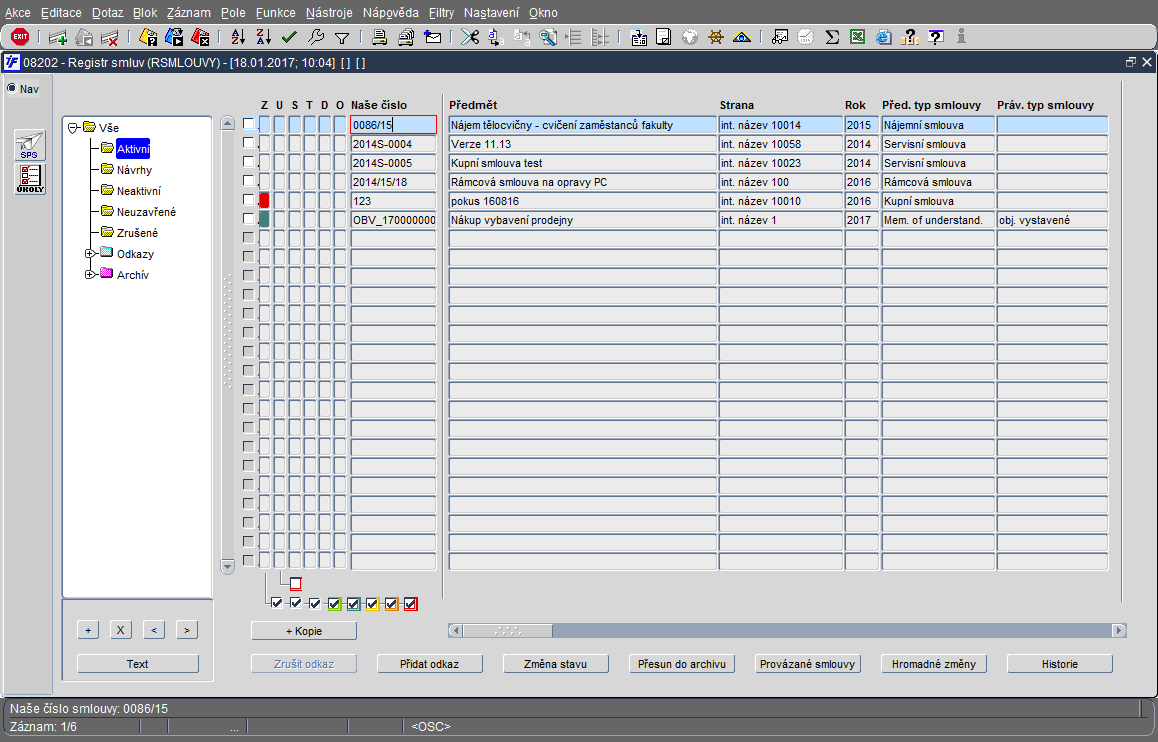Open the Záznam menu
This screenshot has width=1158, height=742.
[x=188, y=13]
